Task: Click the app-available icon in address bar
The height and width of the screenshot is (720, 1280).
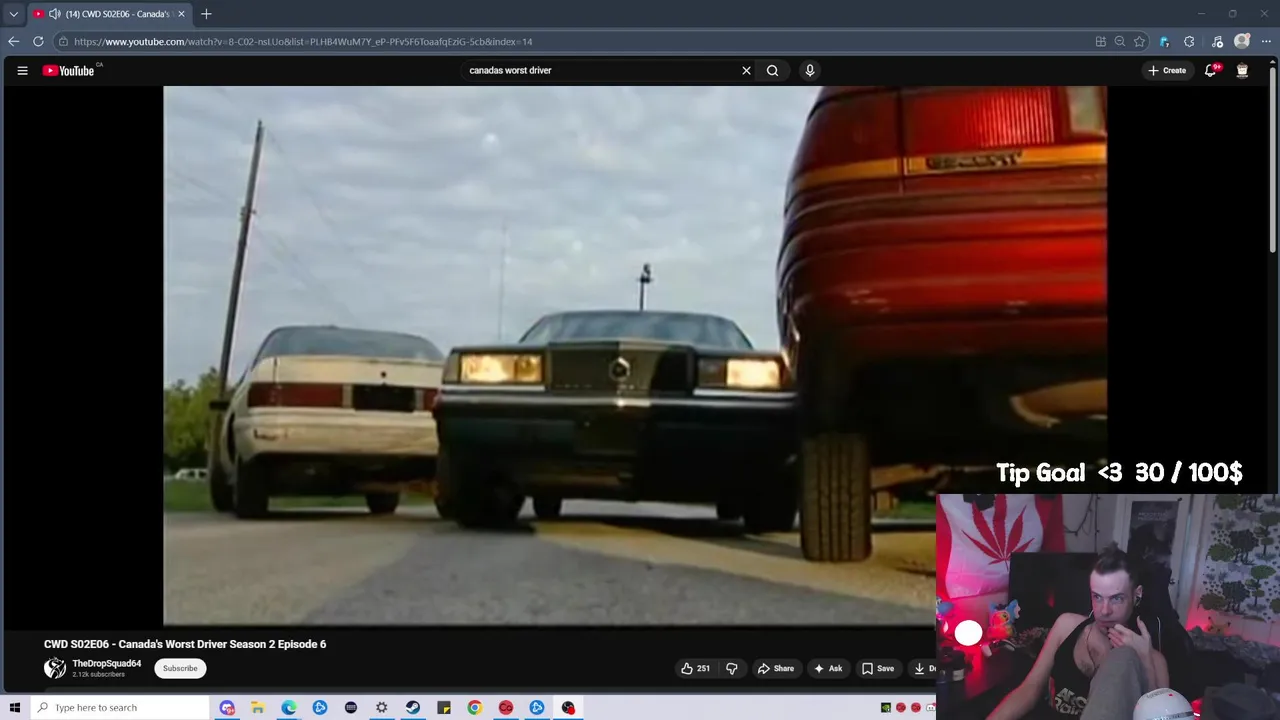Action: click(x=1101, y=42)
